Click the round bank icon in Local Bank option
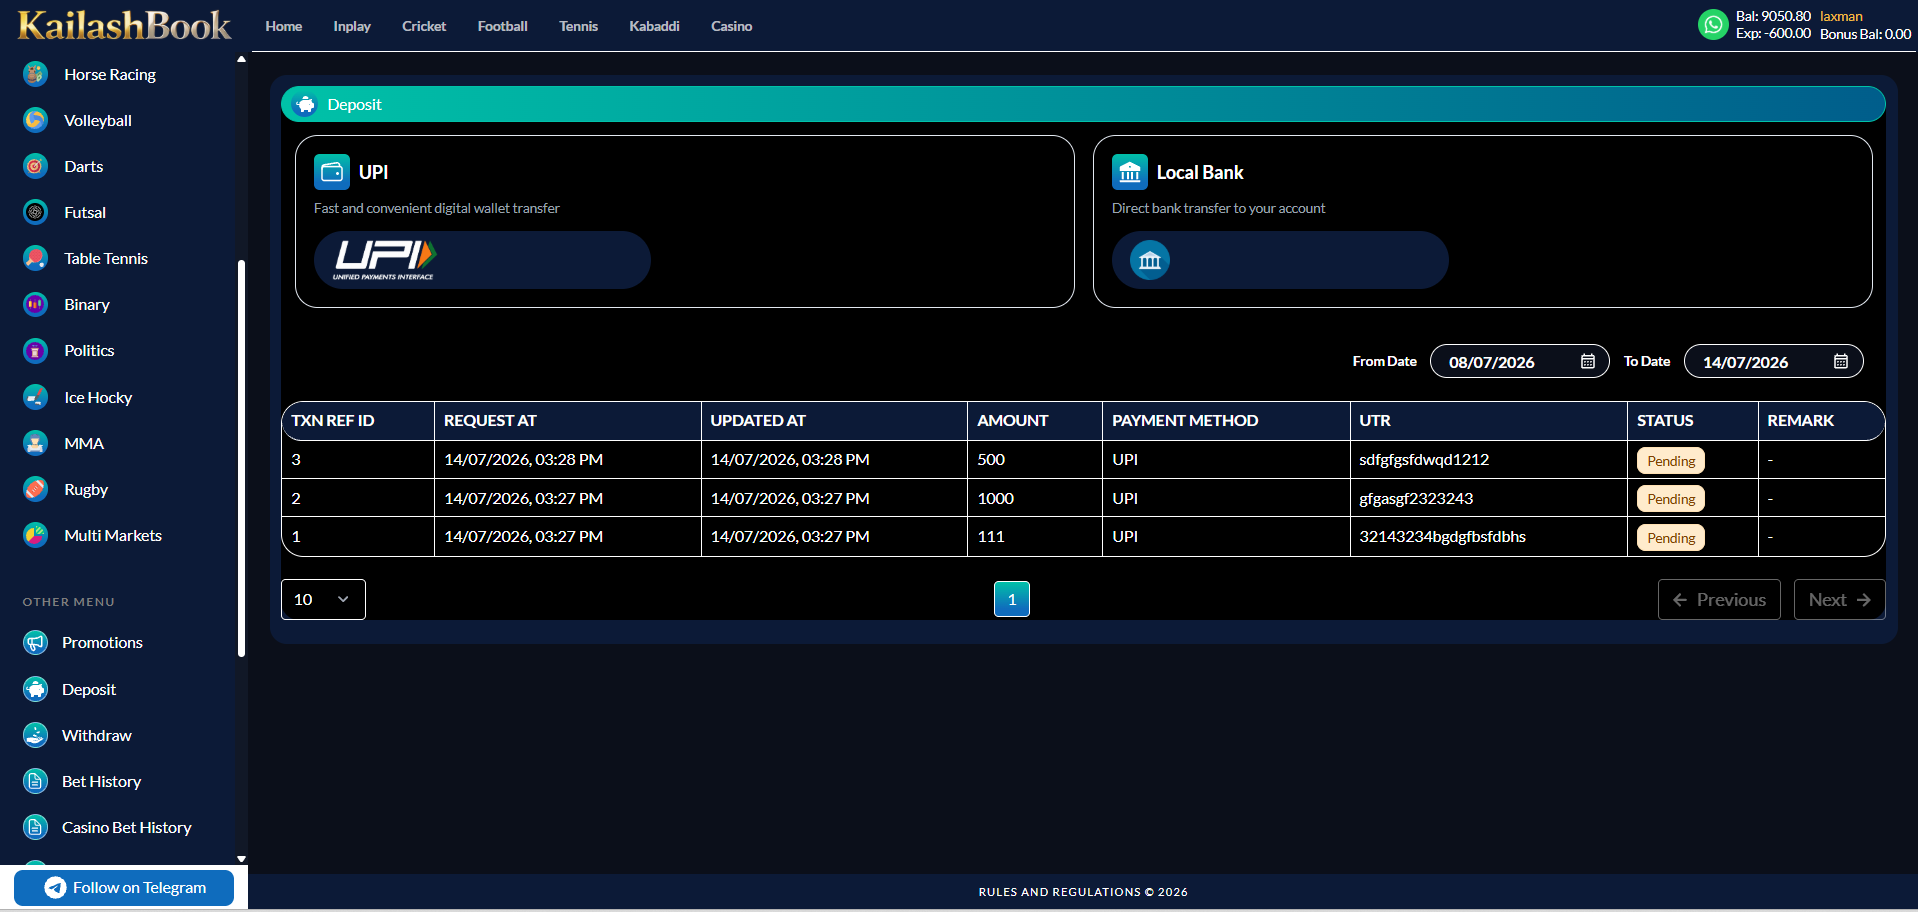Screen dimensions: 1918x912 coord(1150,260)
